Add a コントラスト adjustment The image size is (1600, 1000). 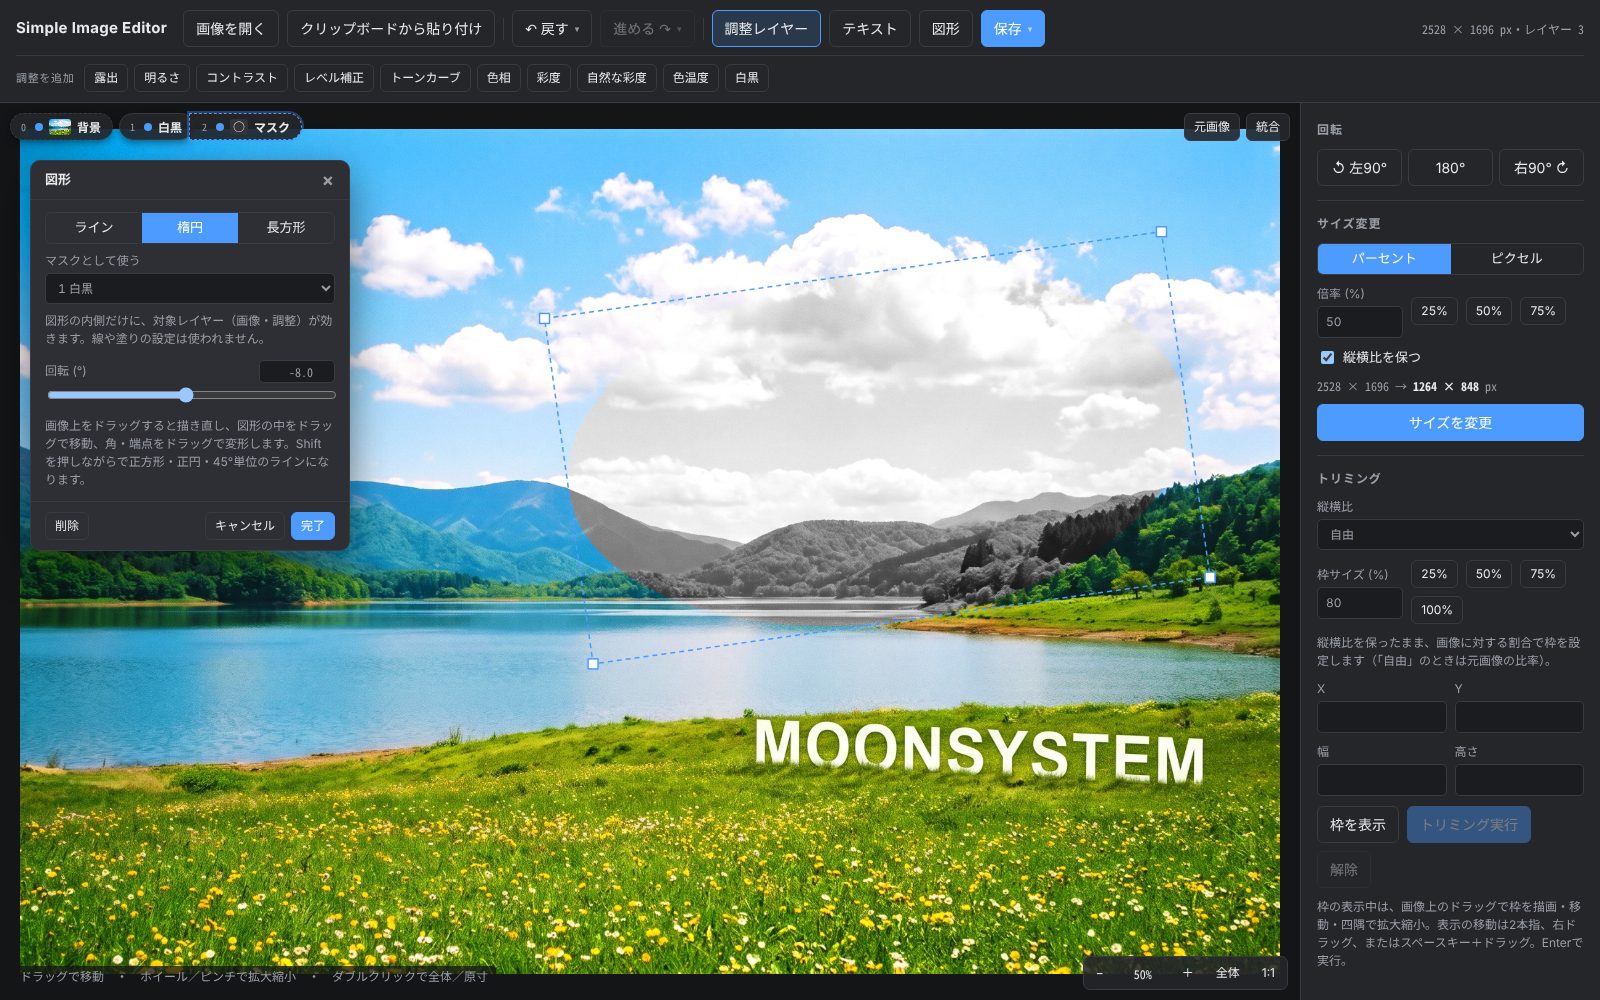click(x=242, y=78)
